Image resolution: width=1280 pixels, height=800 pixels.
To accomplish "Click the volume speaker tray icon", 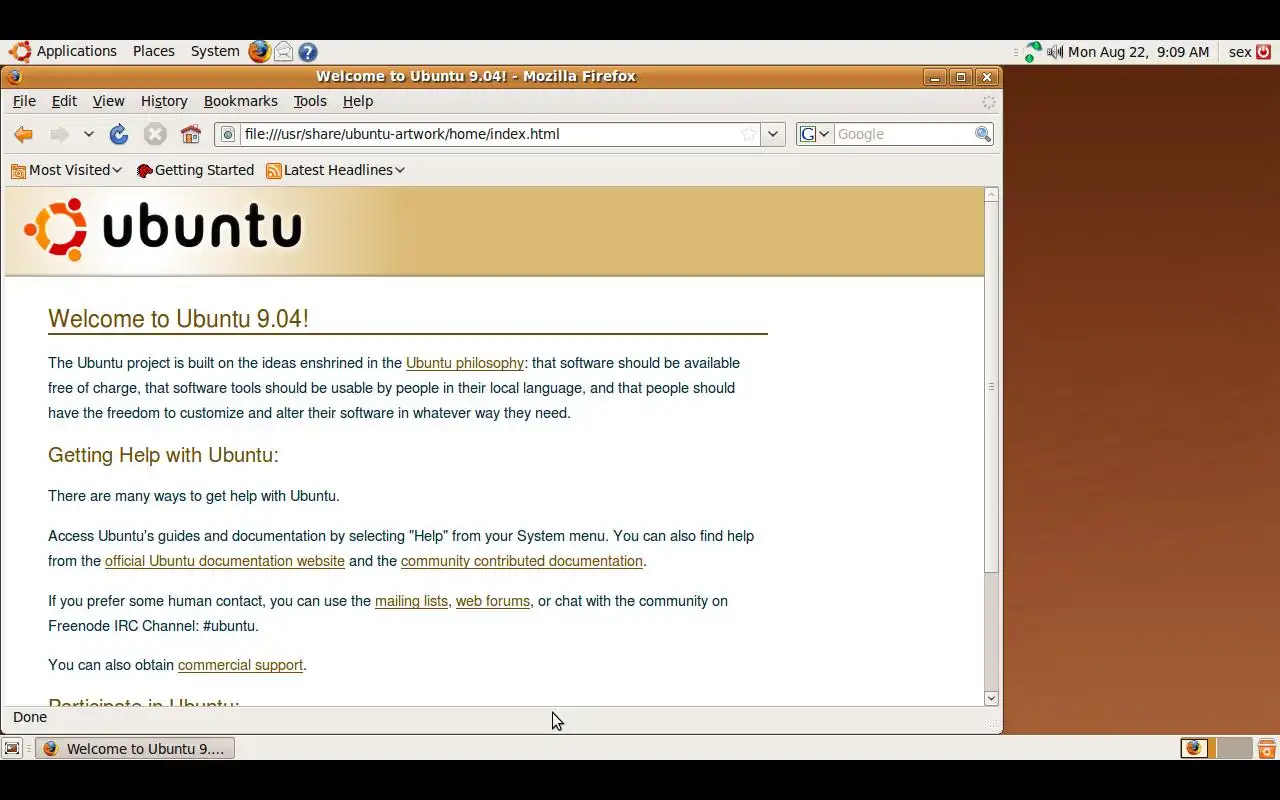I will point(1055,52).
